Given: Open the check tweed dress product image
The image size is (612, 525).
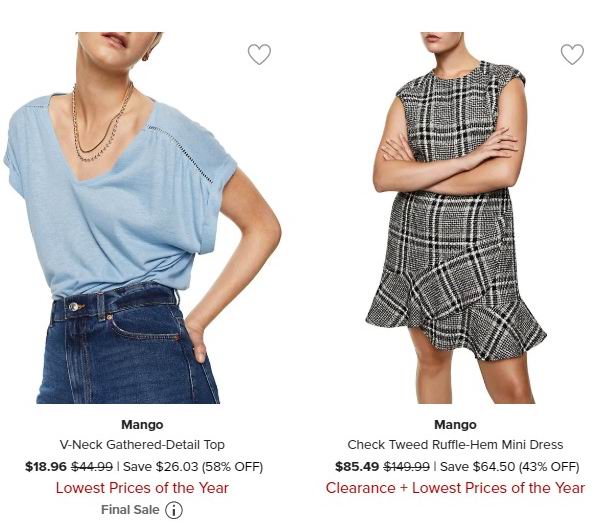Looking at the screenshot, I should [x=455, y=218].
